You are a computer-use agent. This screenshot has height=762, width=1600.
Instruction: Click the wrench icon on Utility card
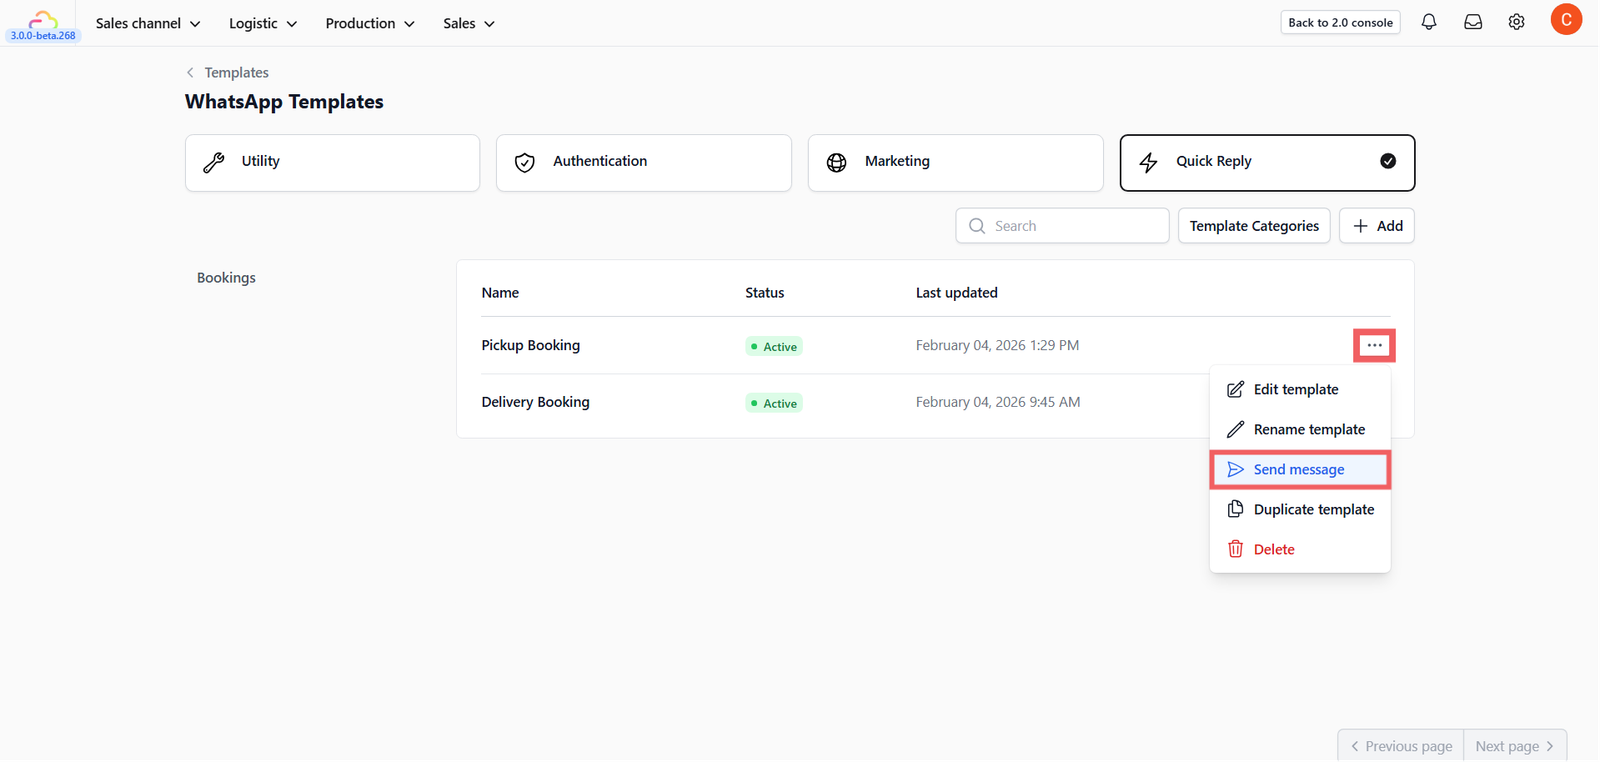click(214, 162)
